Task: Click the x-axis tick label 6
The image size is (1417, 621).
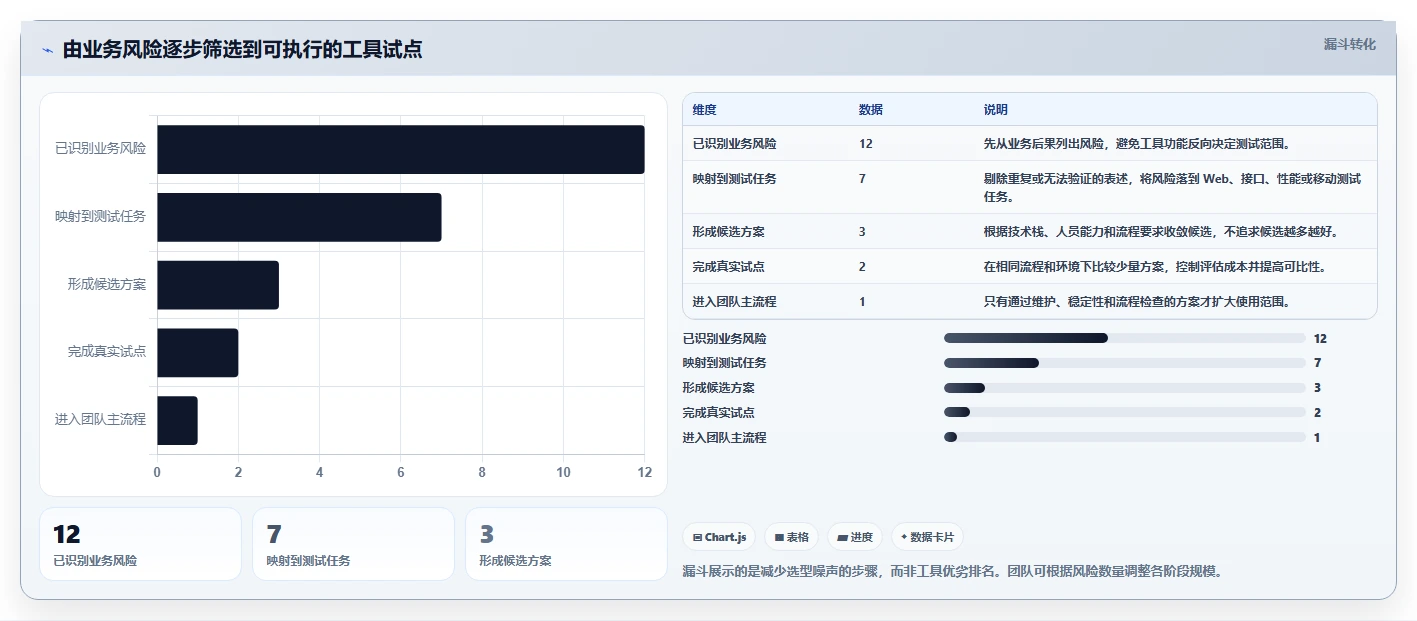Action: pos(401,473)
